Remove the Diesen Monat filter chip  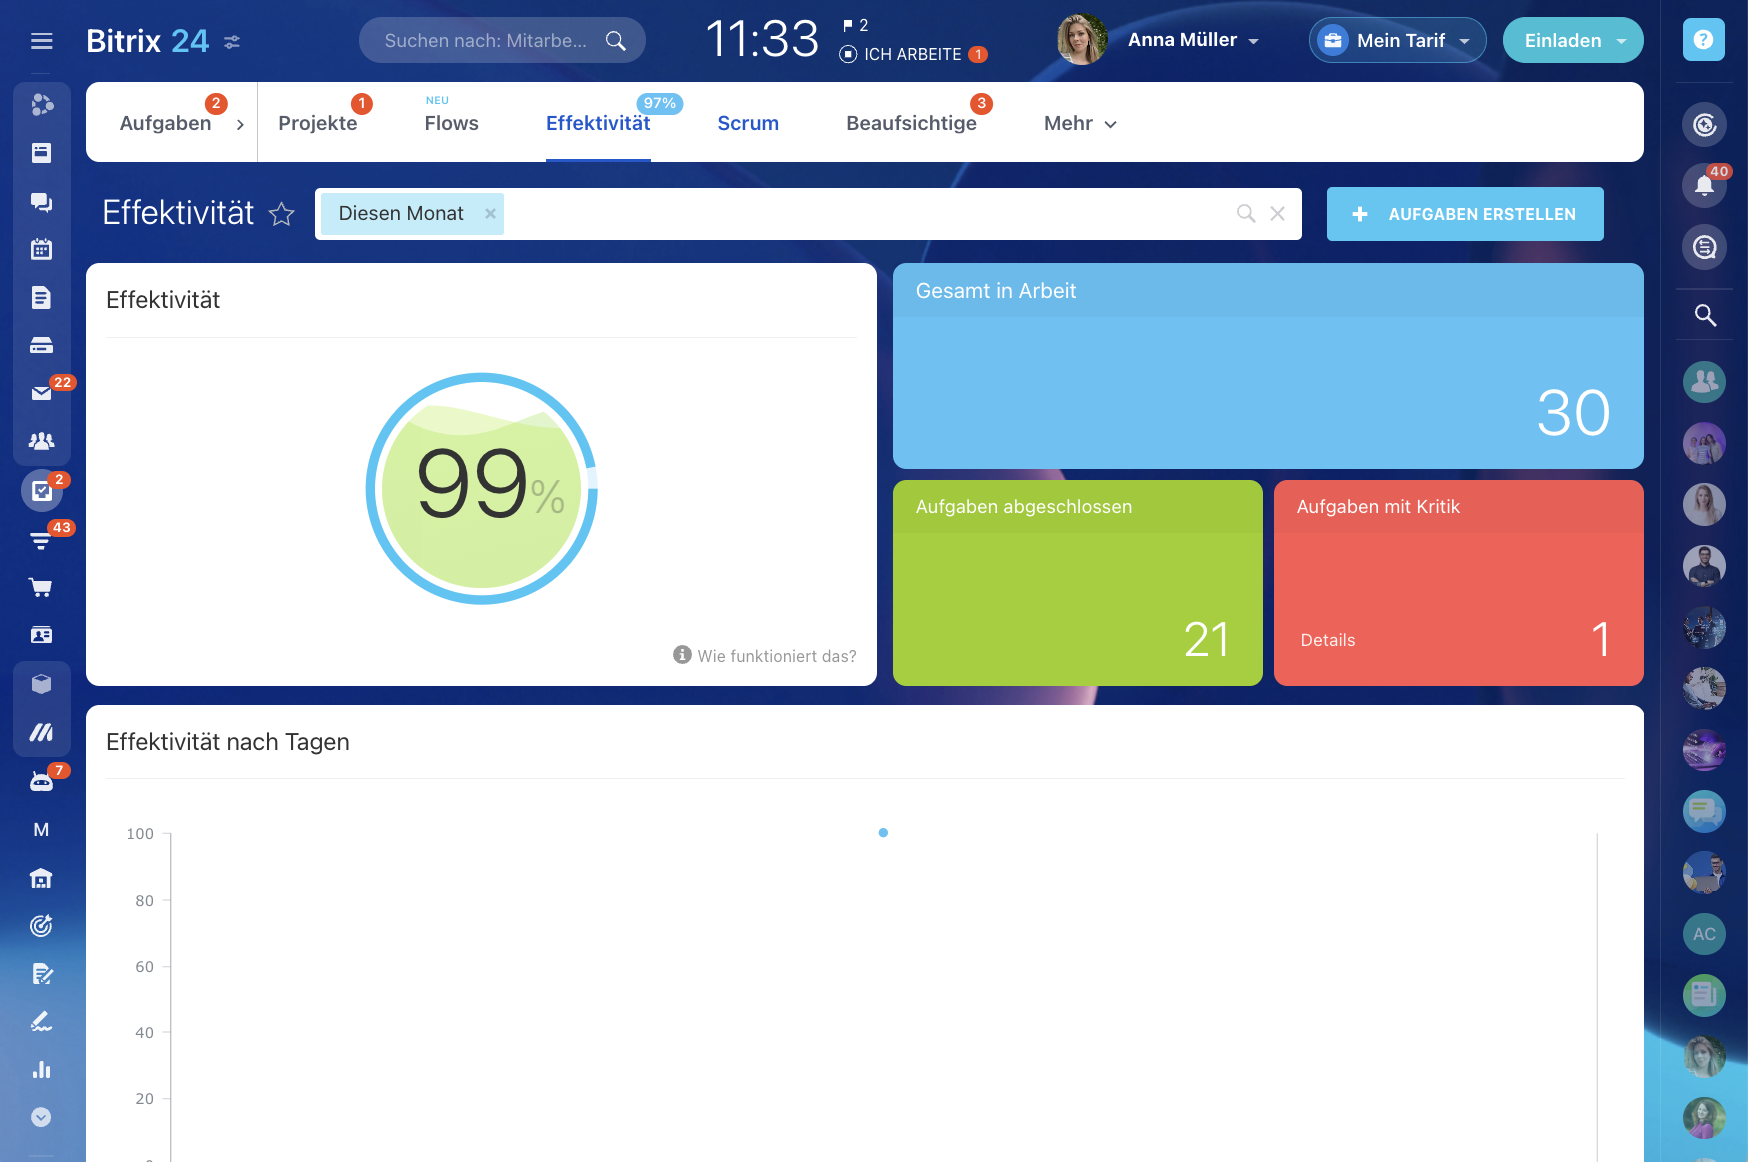coord(490,214)
